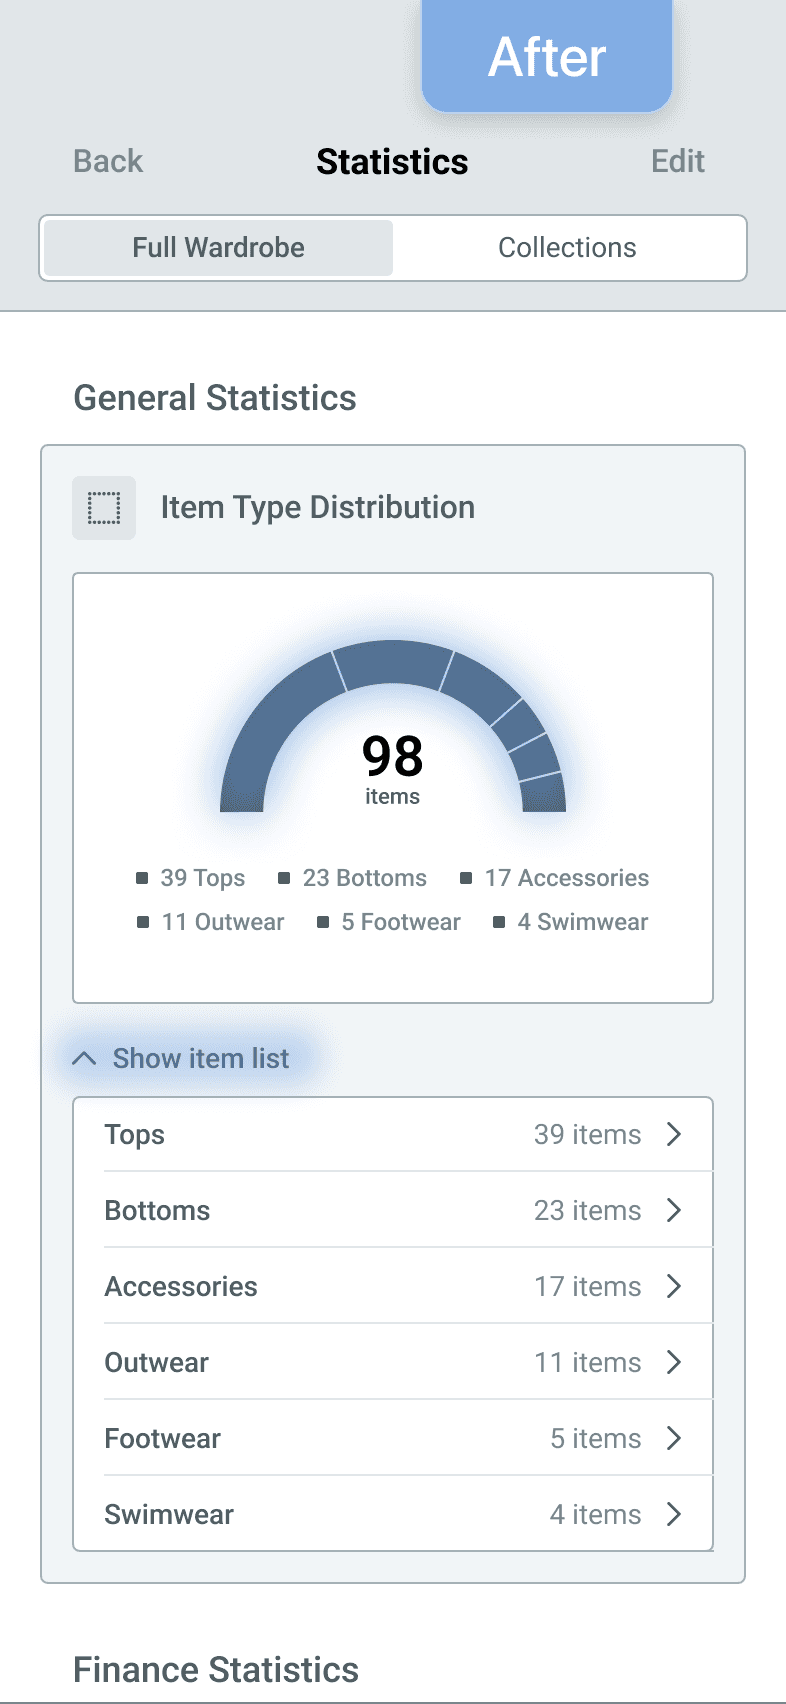Click the Item Type Distribution title
The width and height of the screenshot is (786, 1704).
pos(318,508)
